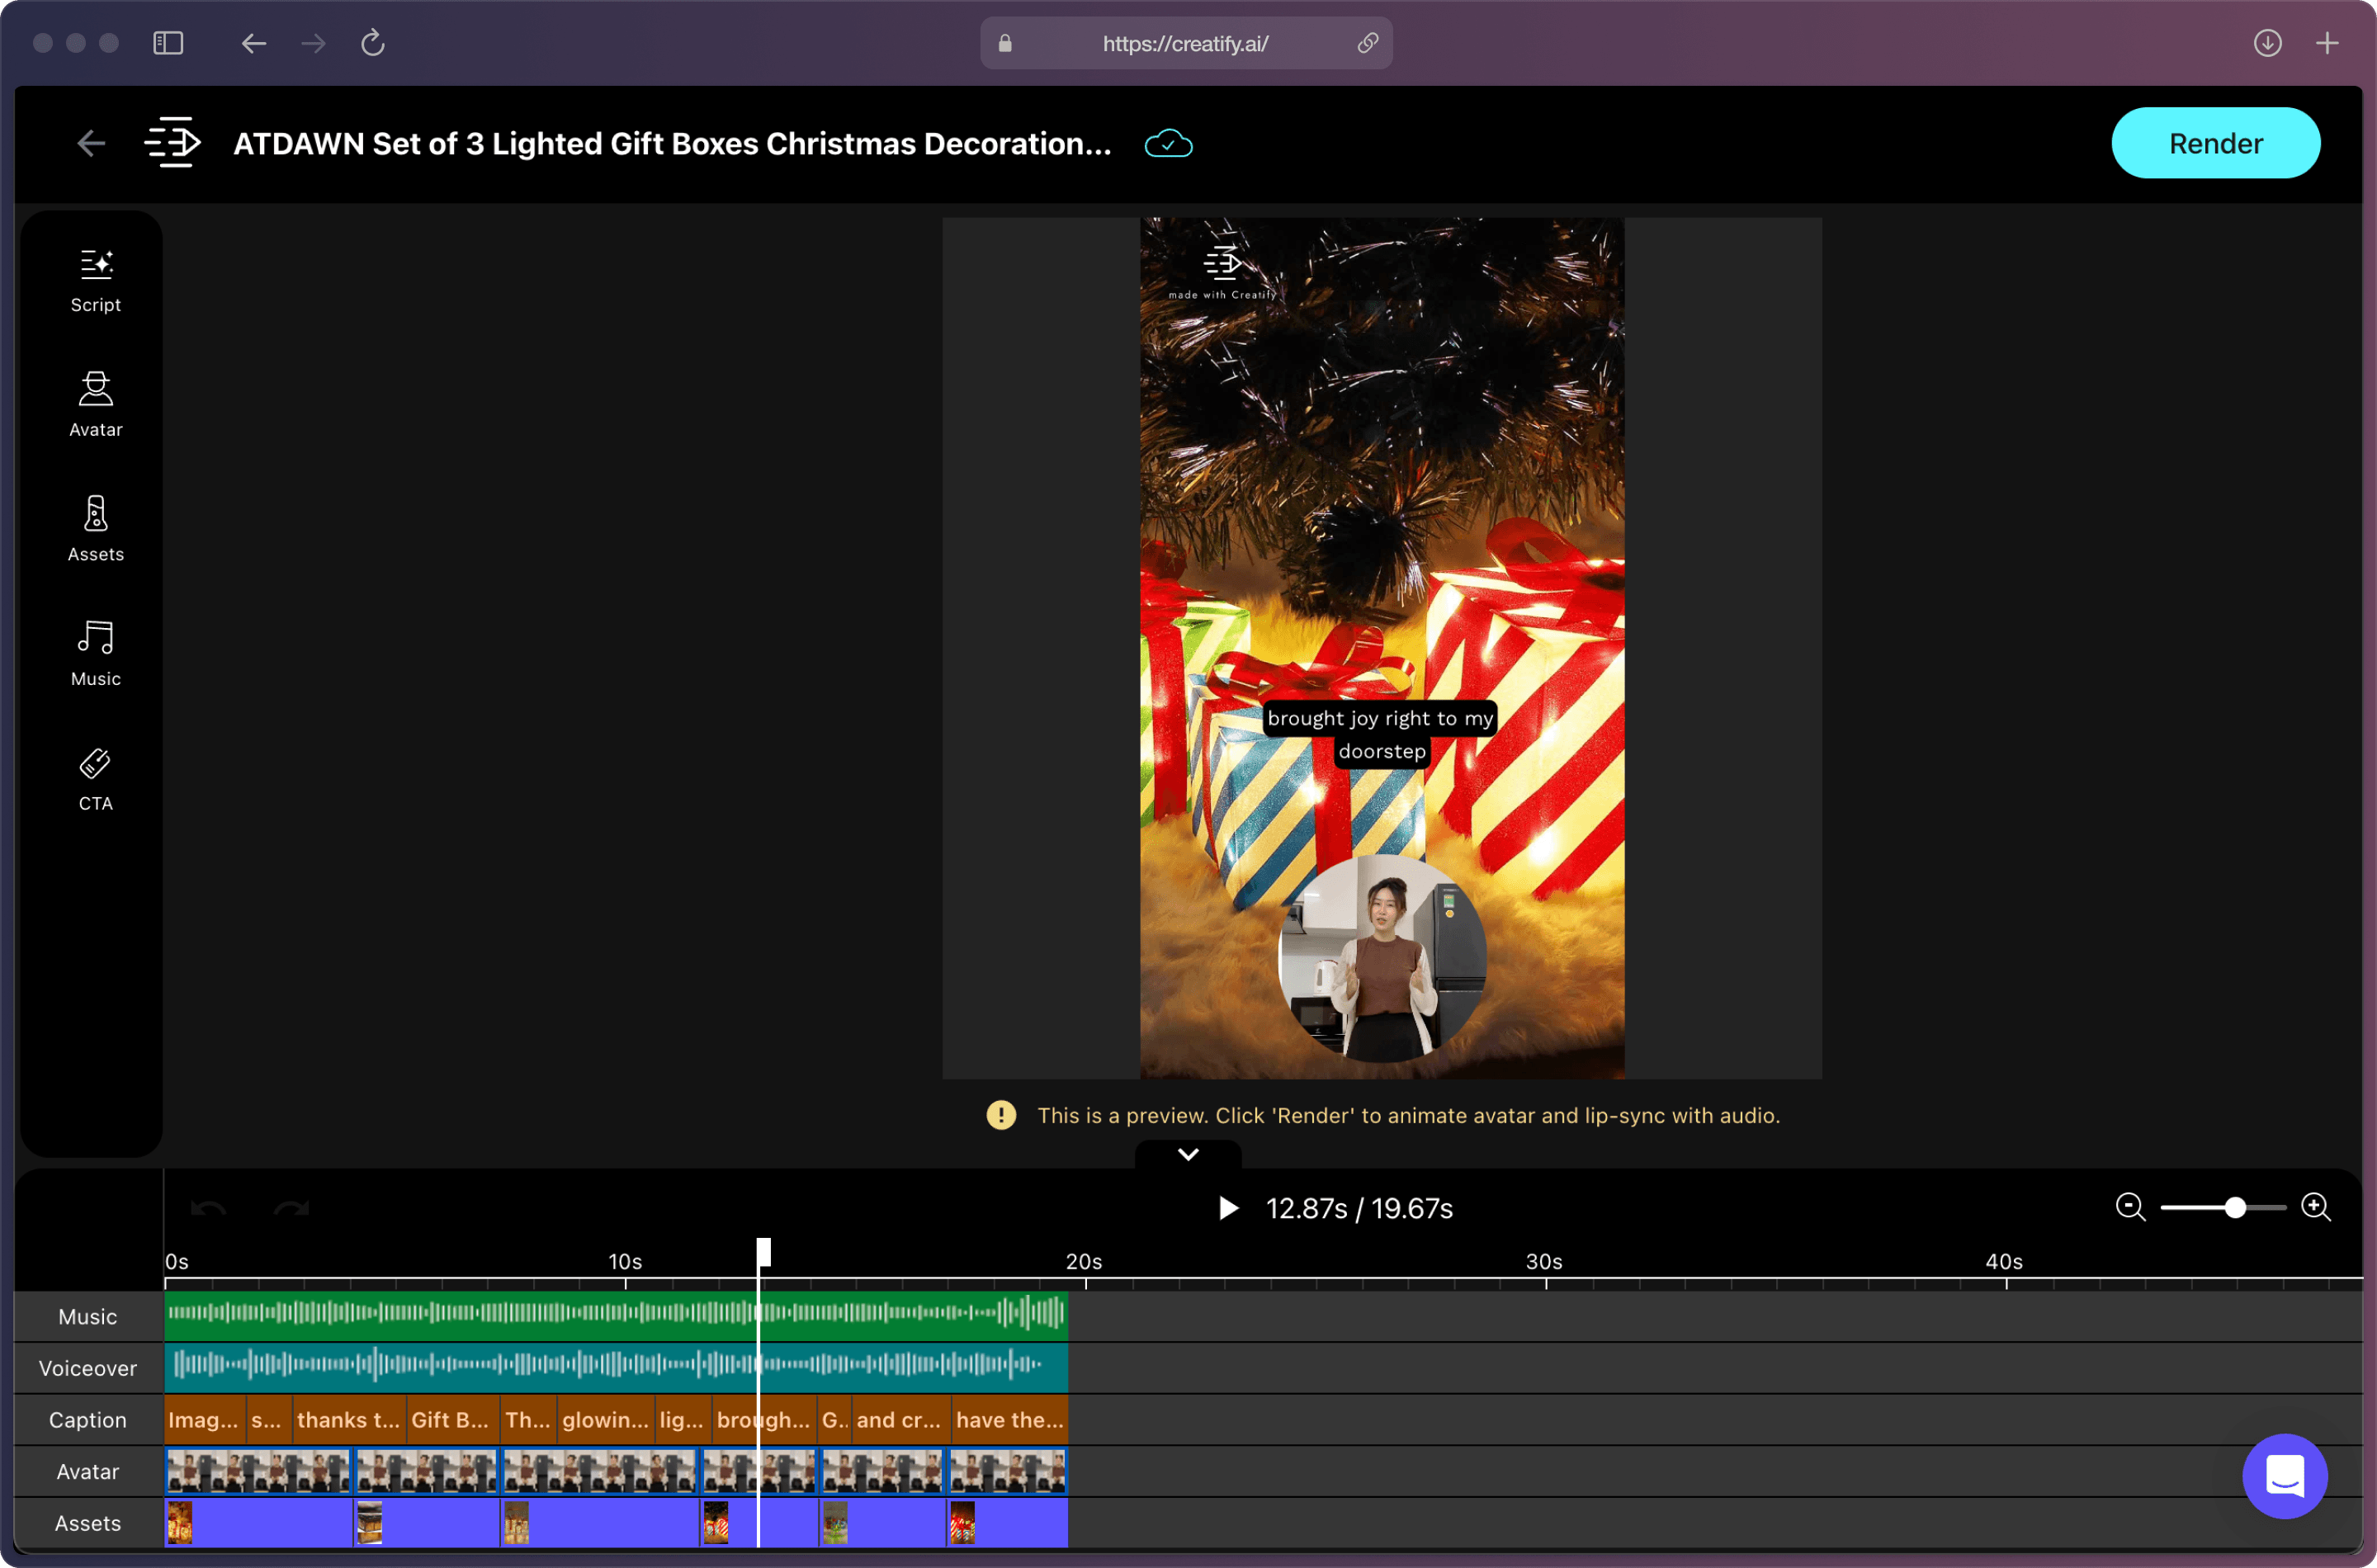
Task: Click the timeline playhead marker
Action: click(x=763, y=1252)
